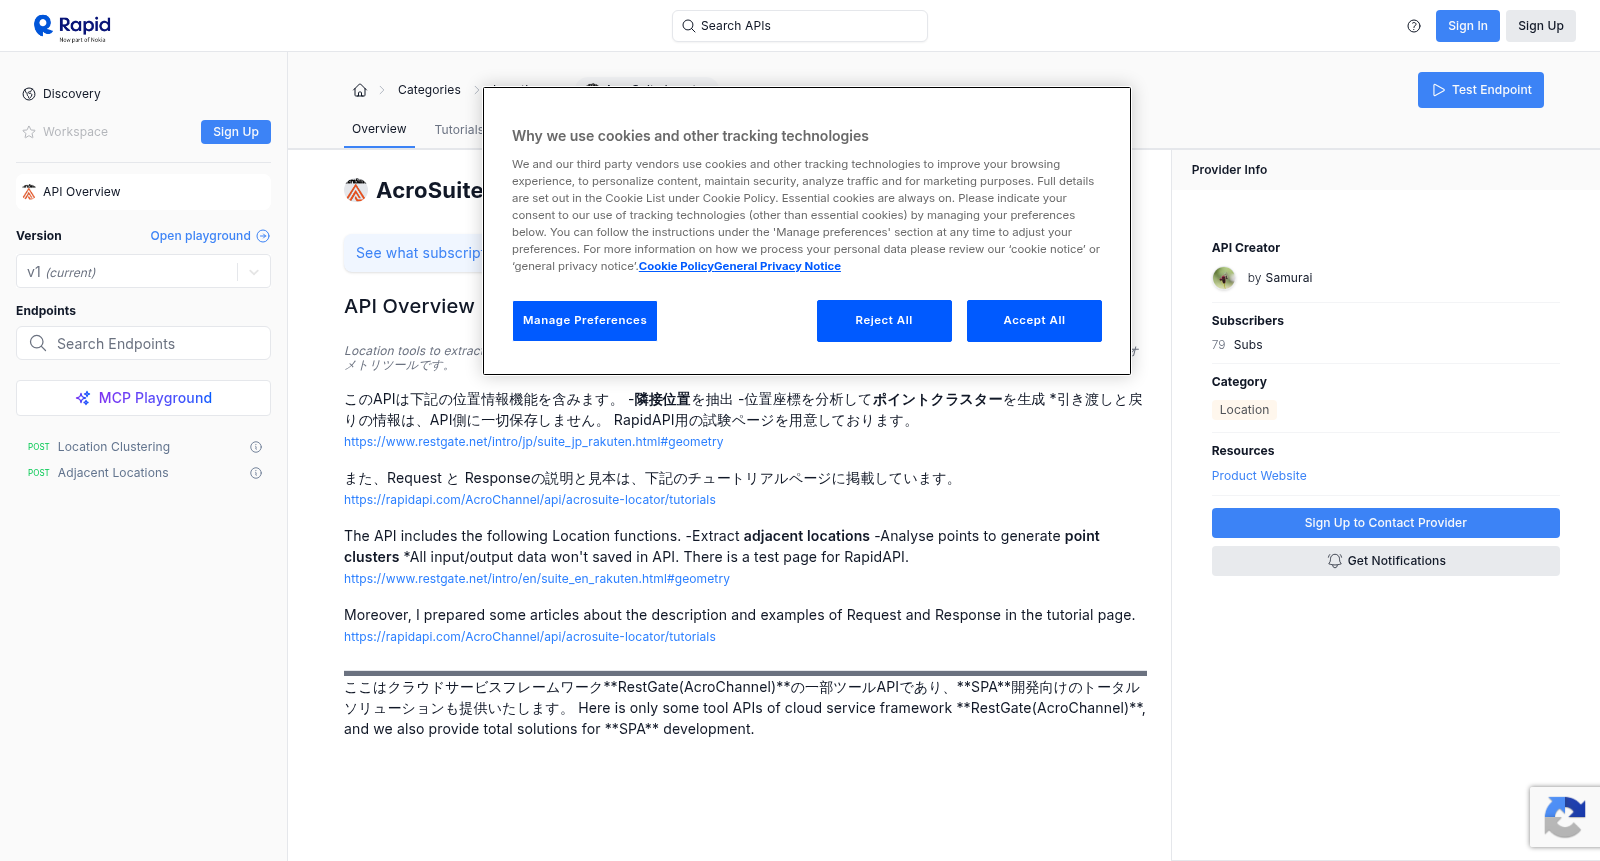Click the Workspace star icon
Screen dimensions: 1600x861
click(29, 132)
